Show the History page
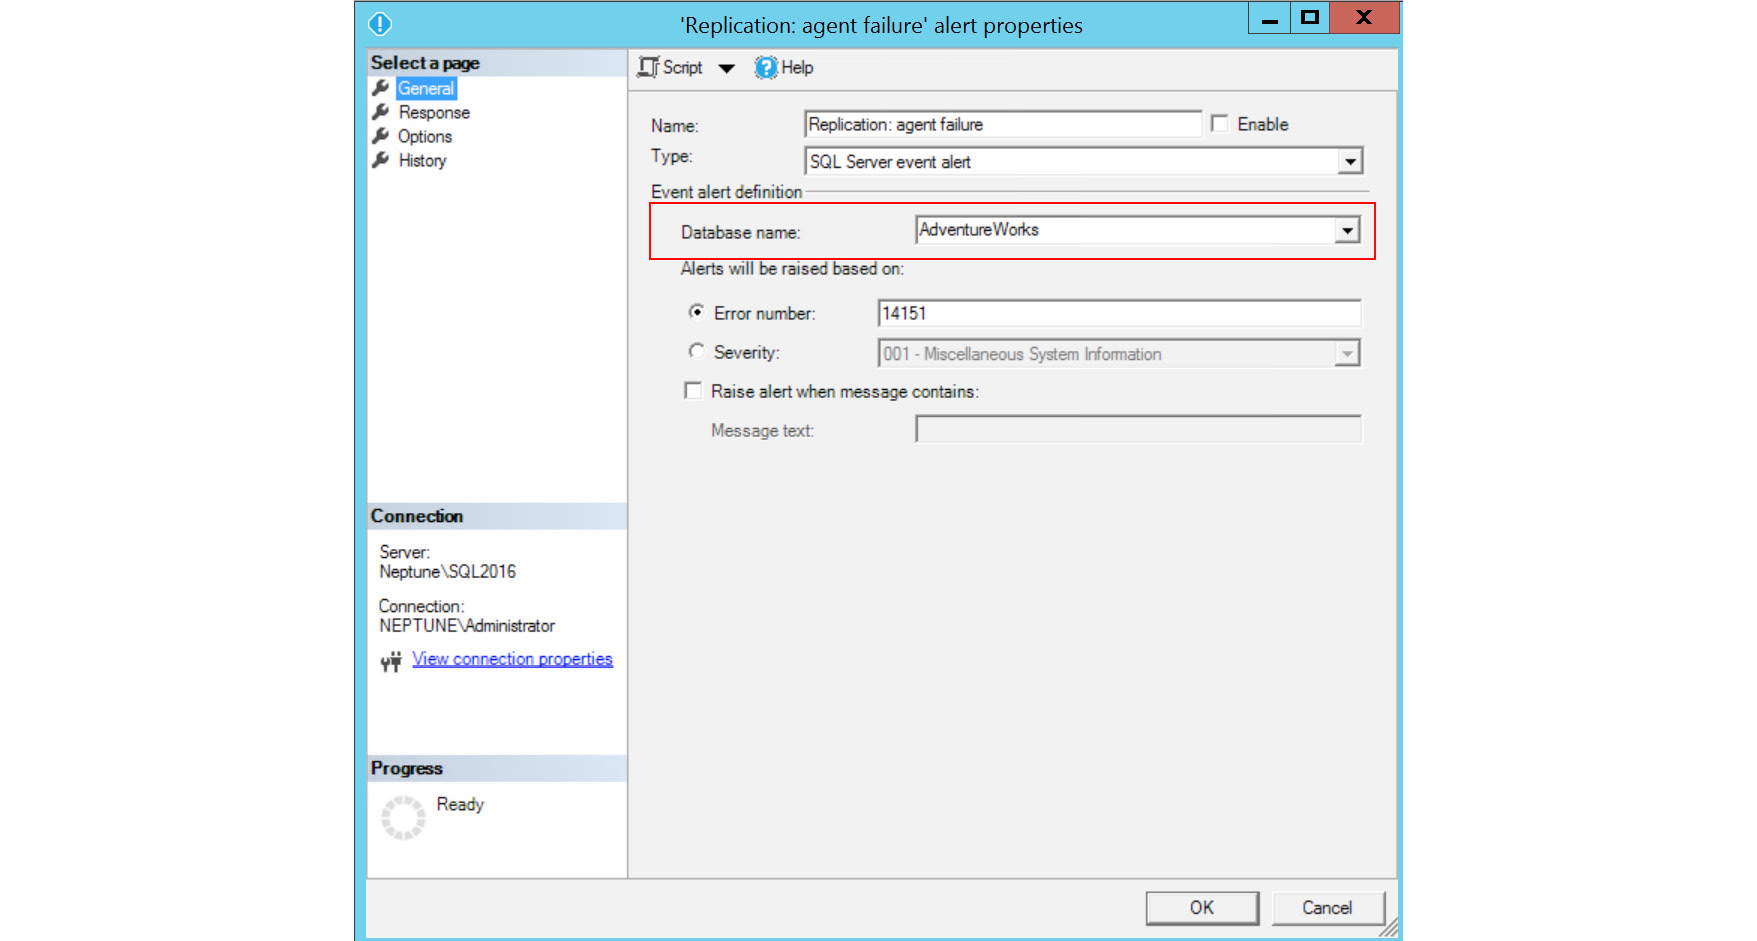Image resolution: width=1757 pixels, height=941 pixels. [x=422, y=160]
